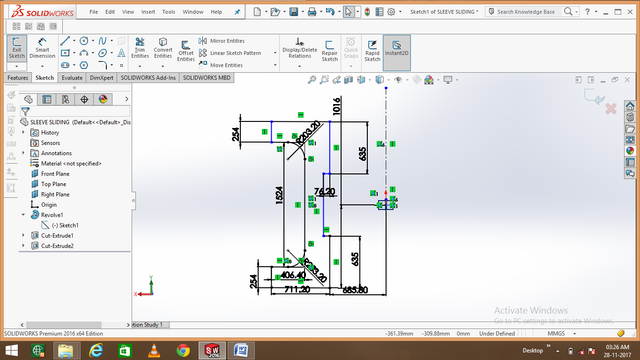
Task: Open the Trim Entities dropdown arrow
Action: [140, 66]
